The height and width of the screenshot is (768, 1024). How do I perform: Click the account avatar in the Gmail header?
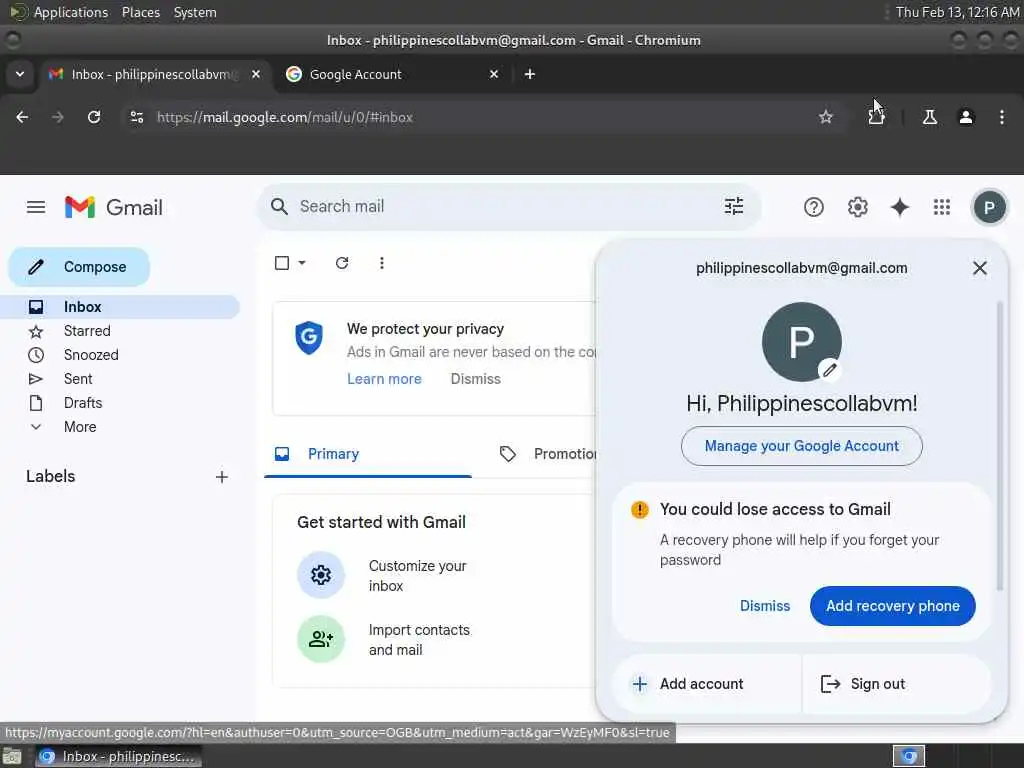coord(989,208)
